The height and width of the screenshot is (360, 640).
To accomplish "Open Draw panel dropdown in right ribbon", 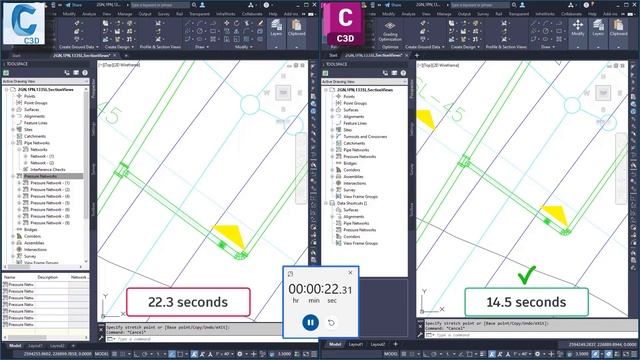I will [x=548, y=47].
